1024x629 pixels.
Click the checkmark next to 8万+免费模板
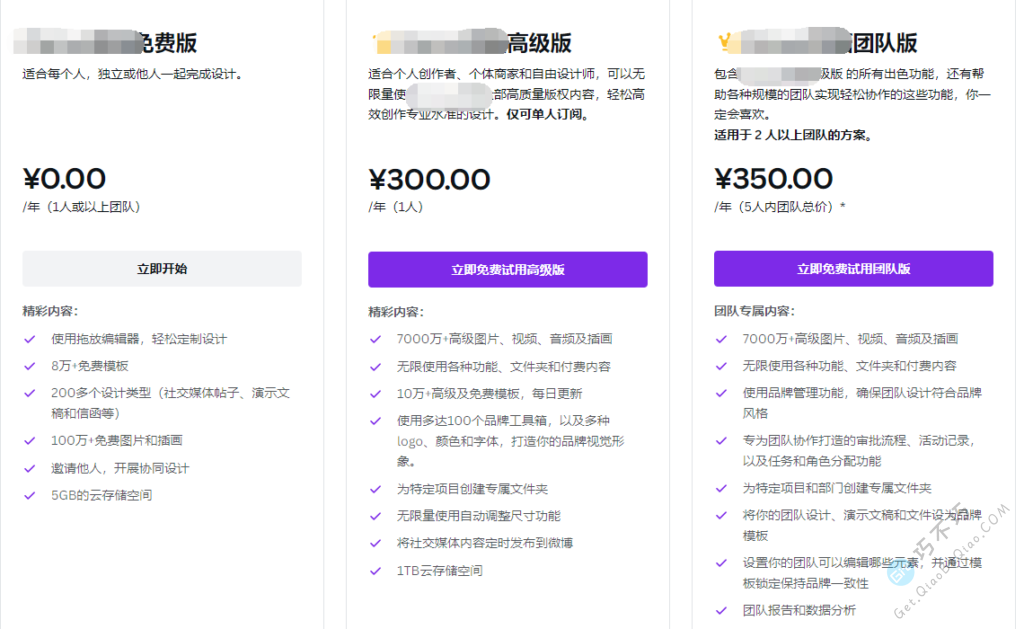[x=27, y=366]
